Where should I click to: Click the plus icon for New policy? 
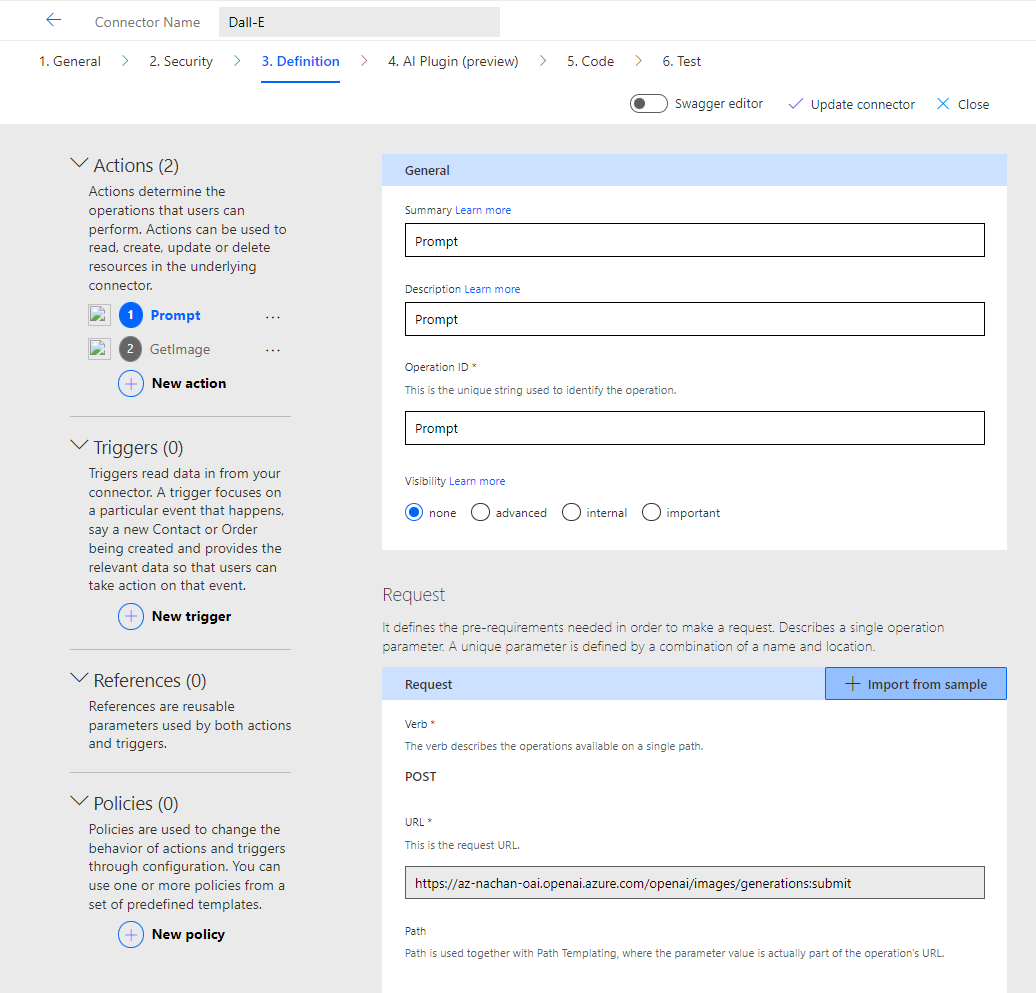pyautogui.click(x=131, y=934)
